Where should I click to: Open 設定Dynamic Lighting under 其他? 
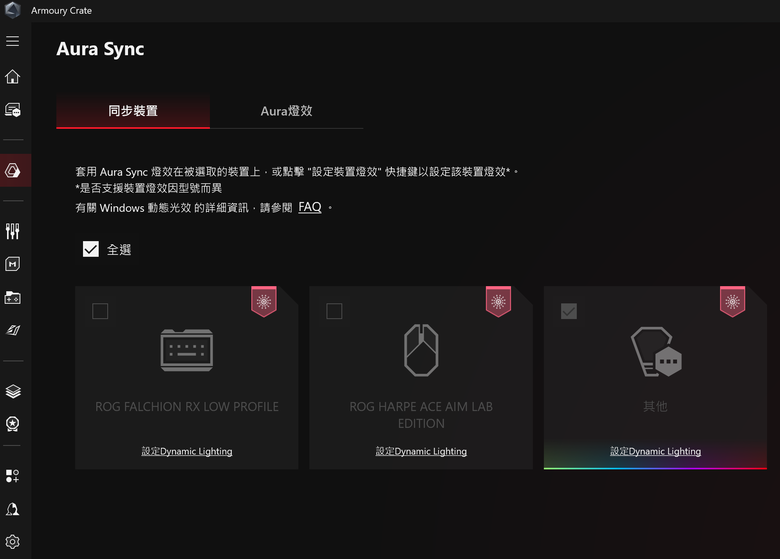coord(655,451)
